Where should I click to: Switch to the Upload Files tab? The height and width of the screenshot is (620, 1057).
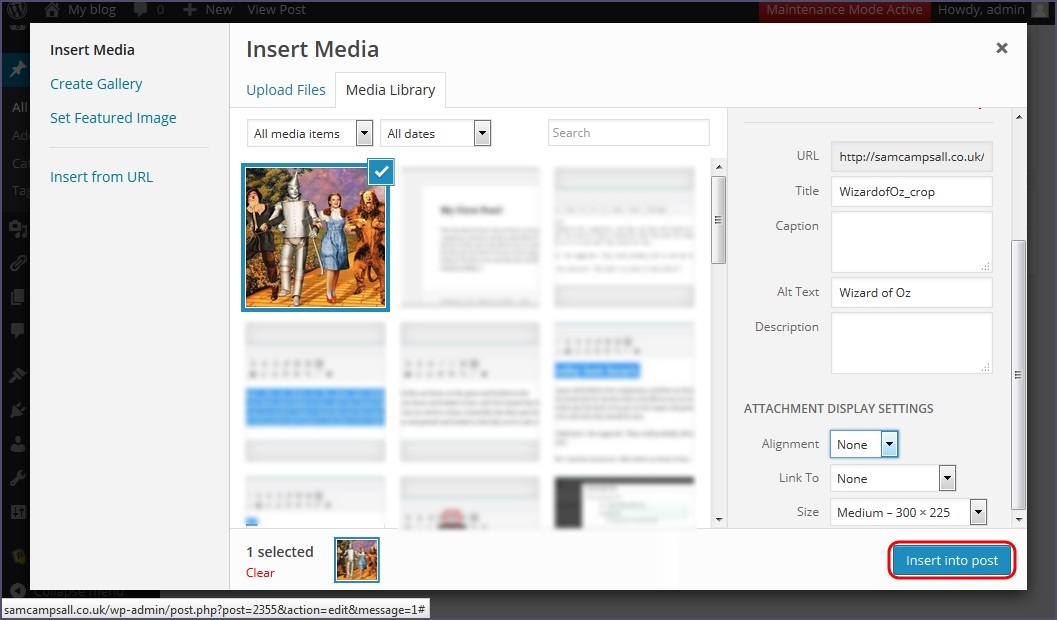pos(286,90)
